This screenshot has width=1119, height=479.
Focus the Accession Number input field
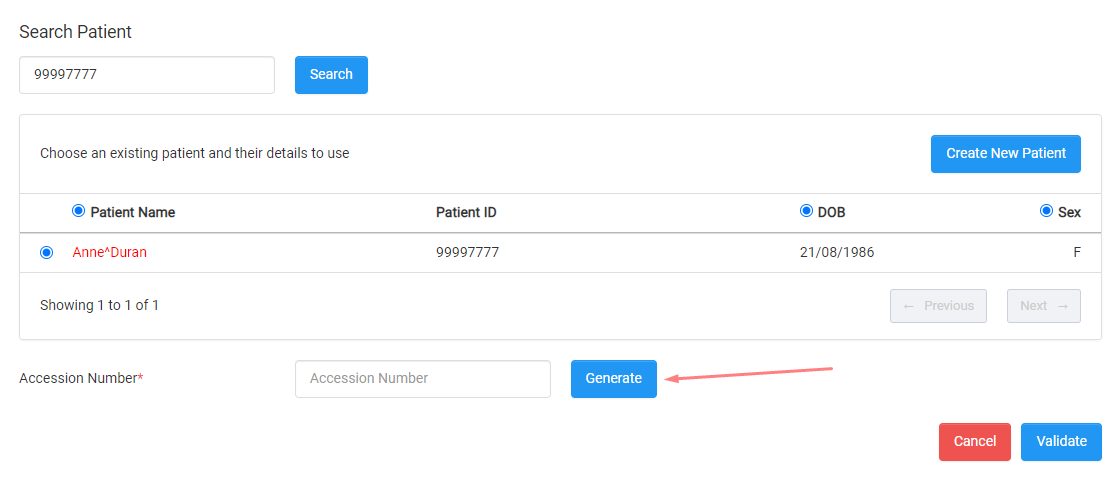422,378
